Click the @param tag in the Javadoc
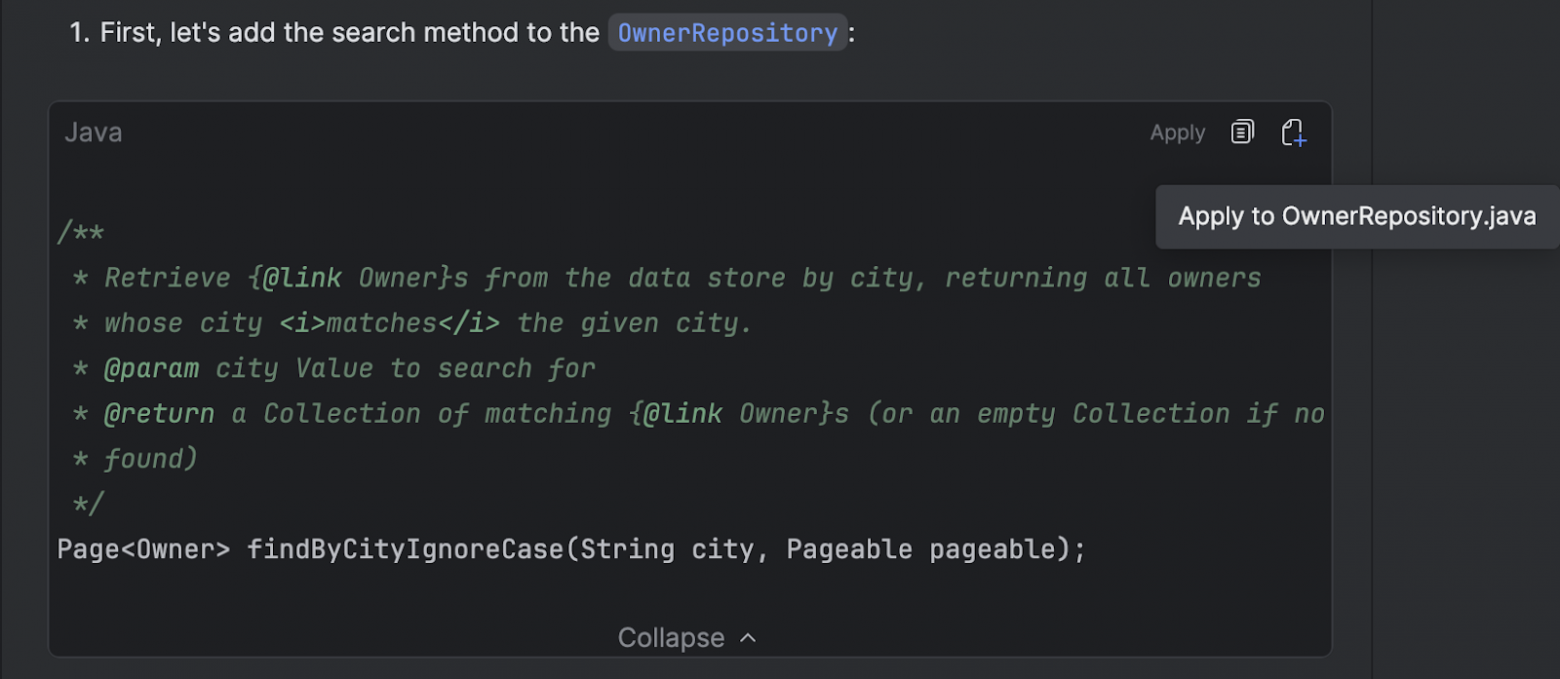This screenshot has height=679, width=1560. click(x=152, y=369)
